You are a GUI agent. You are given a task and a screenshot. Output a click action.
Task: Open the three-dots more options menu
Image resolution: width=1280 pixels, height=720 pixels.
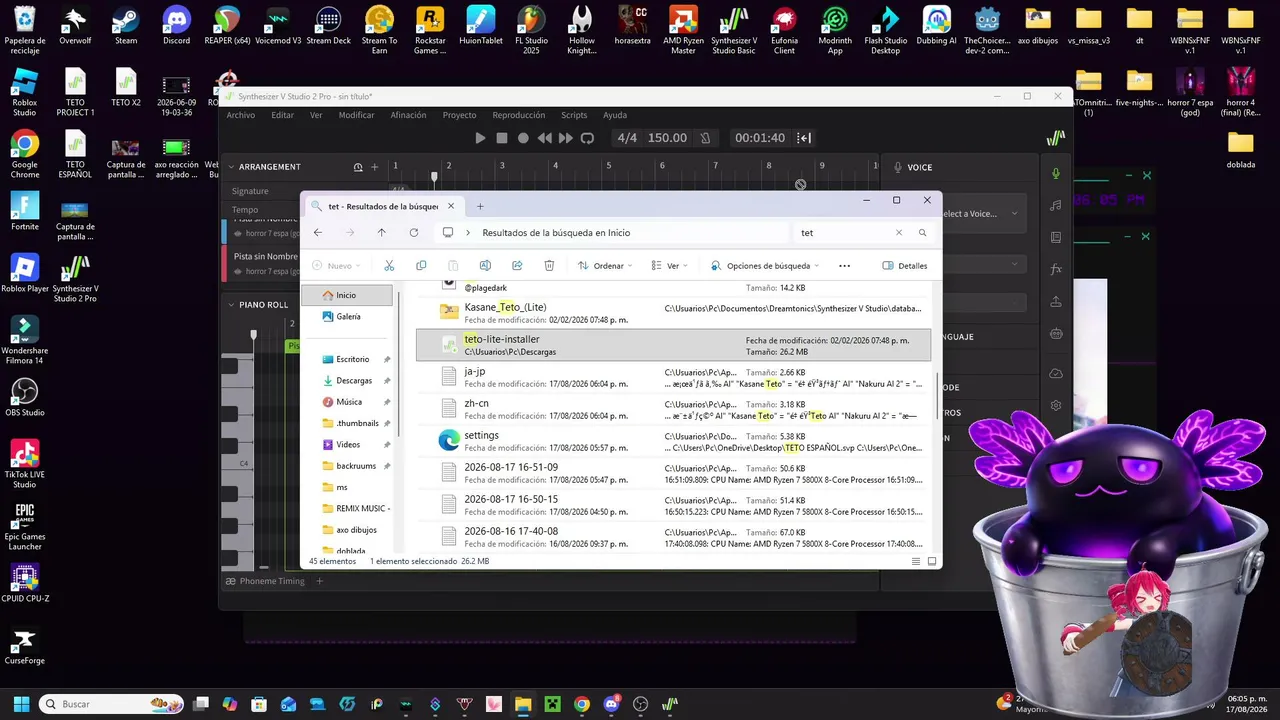[x=844, y=266]
